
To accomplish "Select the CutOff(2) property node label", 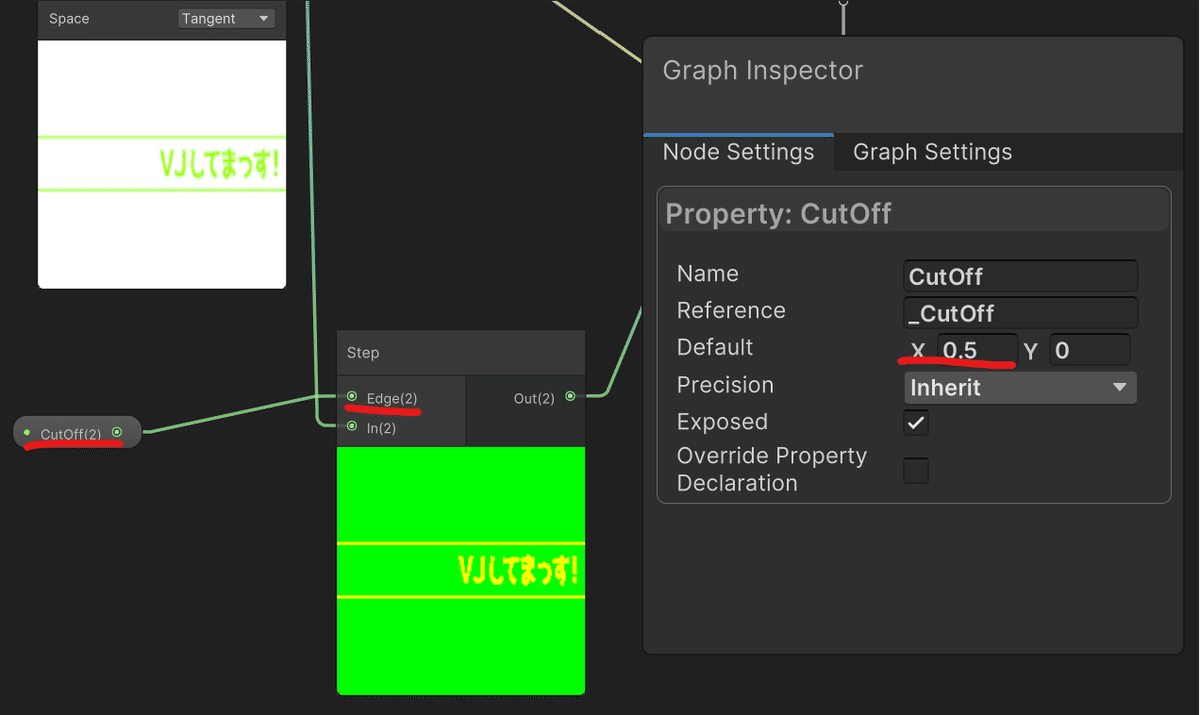I will click(x=71, y=434).
